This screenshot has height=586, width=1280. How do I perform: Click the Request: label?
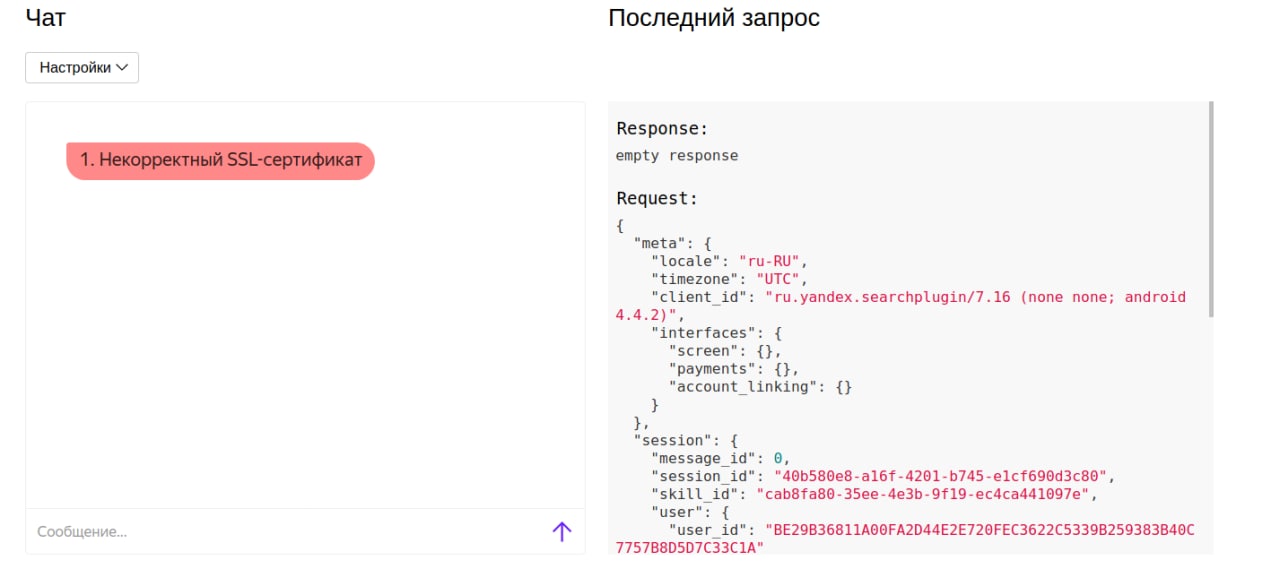(657, 199)
